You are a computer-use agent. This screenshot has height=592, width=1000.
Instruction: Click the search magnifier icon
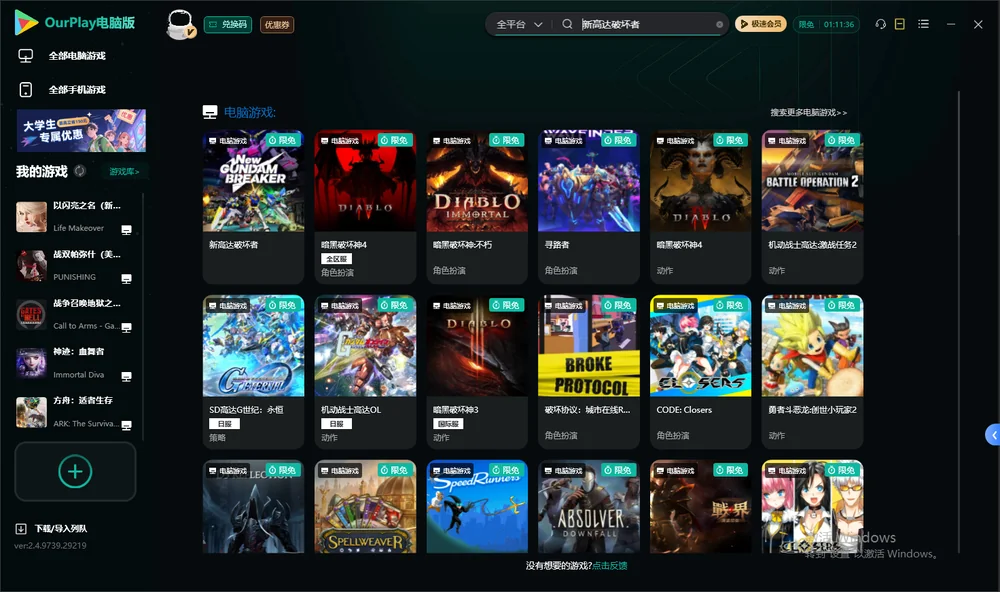click(567, 24)
